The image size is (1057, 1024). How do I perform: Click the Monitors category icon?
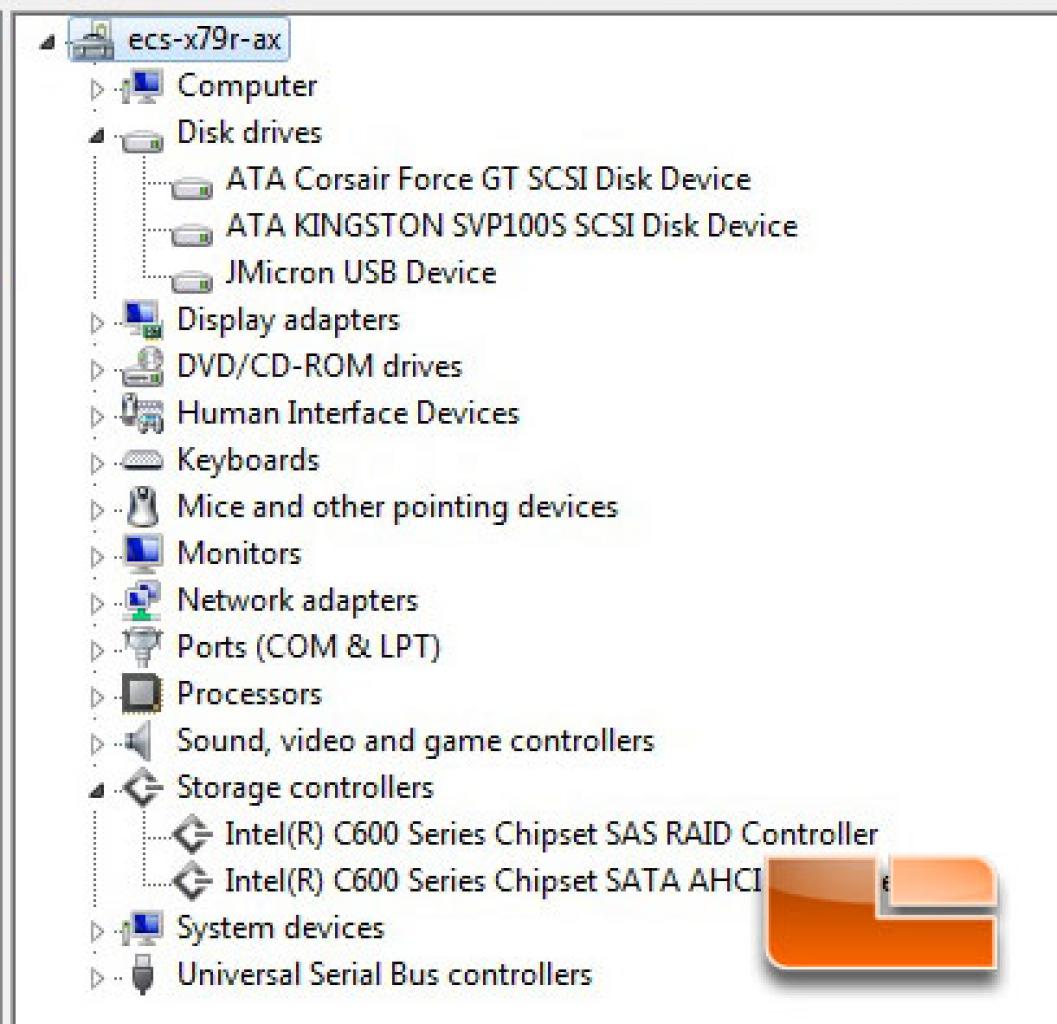142,553
